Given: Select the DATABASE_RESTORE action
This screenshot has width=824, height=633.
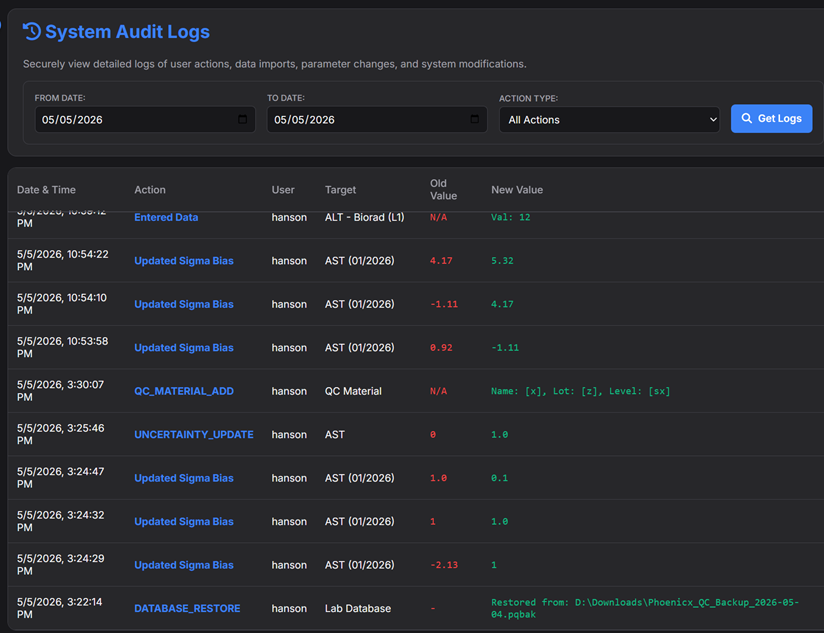Looking at the screenshot, I should tap(187, 608).
